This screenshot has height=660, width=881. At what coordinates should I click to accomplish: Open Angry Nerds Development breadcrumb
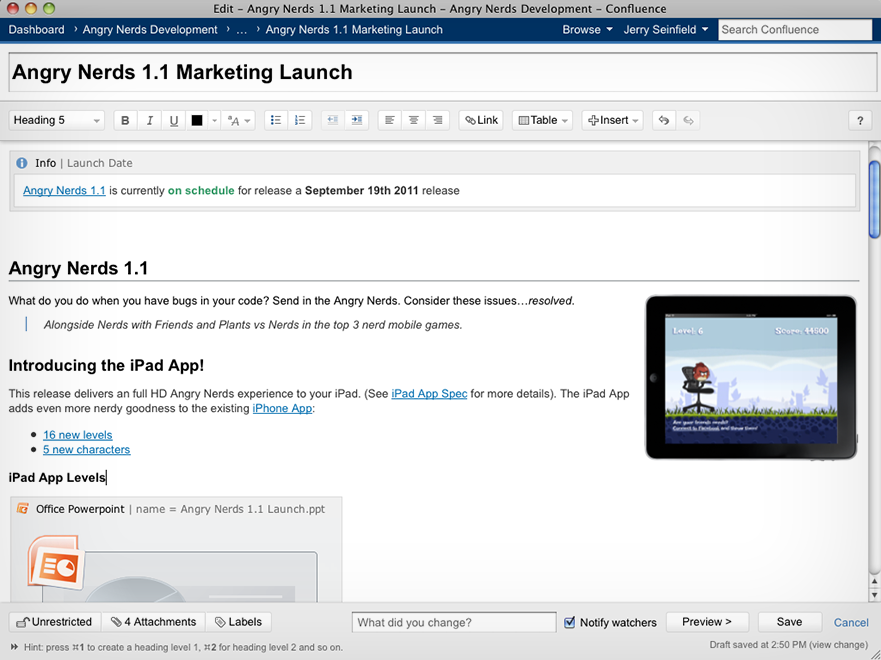click(150, 30)
